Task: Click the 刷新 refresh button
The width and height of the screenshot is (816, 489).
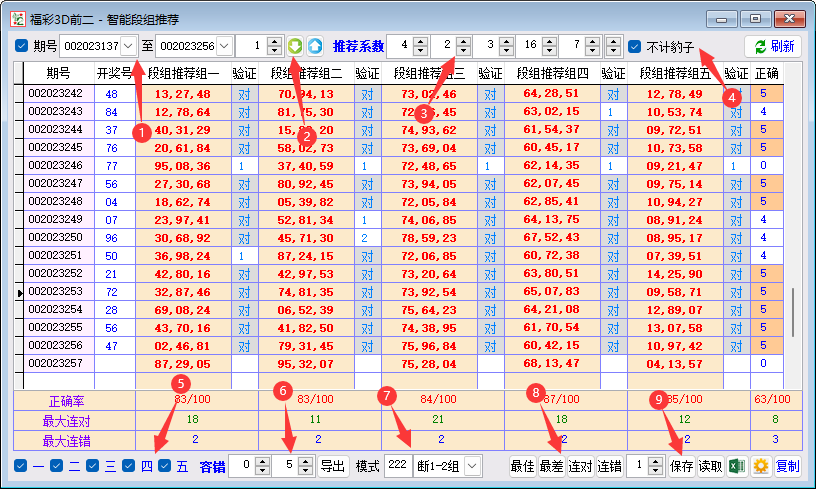Action: pyautogui.click(x=773, y=46)
